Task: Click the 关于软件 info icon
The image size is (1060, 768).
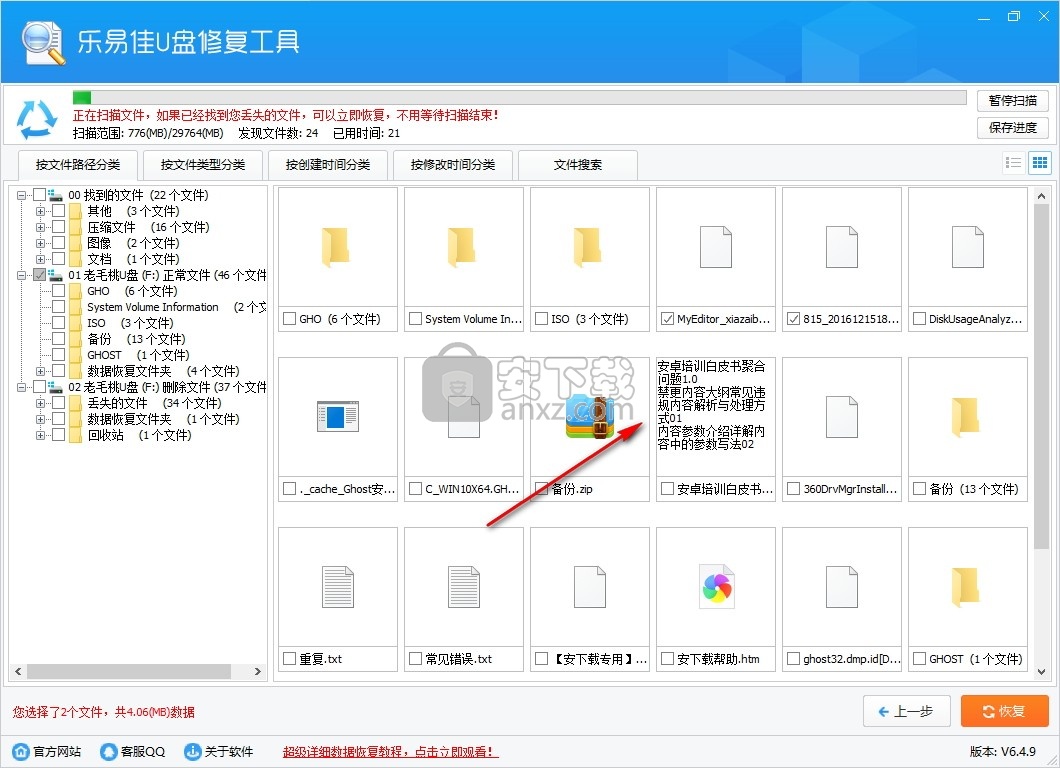Action: (x=193, y=751)
